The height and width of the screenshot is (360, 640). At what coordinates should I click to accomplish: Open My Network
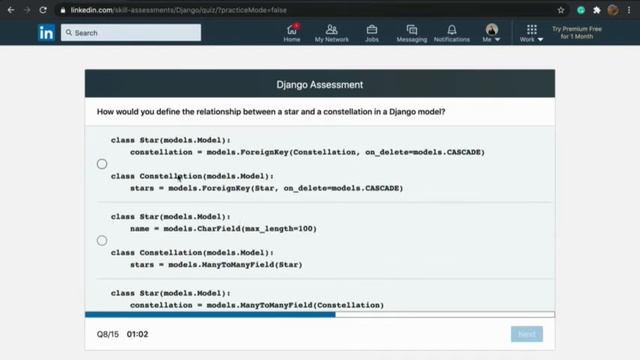[x=331, y=33]
